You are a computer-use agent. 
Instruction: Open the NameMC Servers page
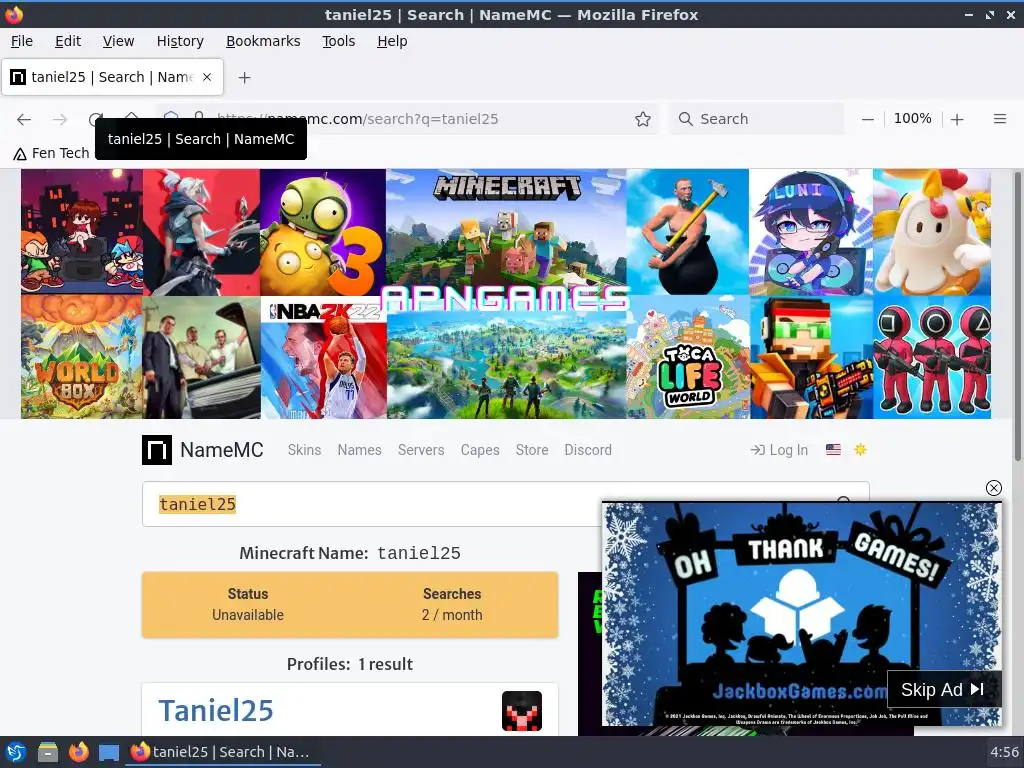coord(421,450)
